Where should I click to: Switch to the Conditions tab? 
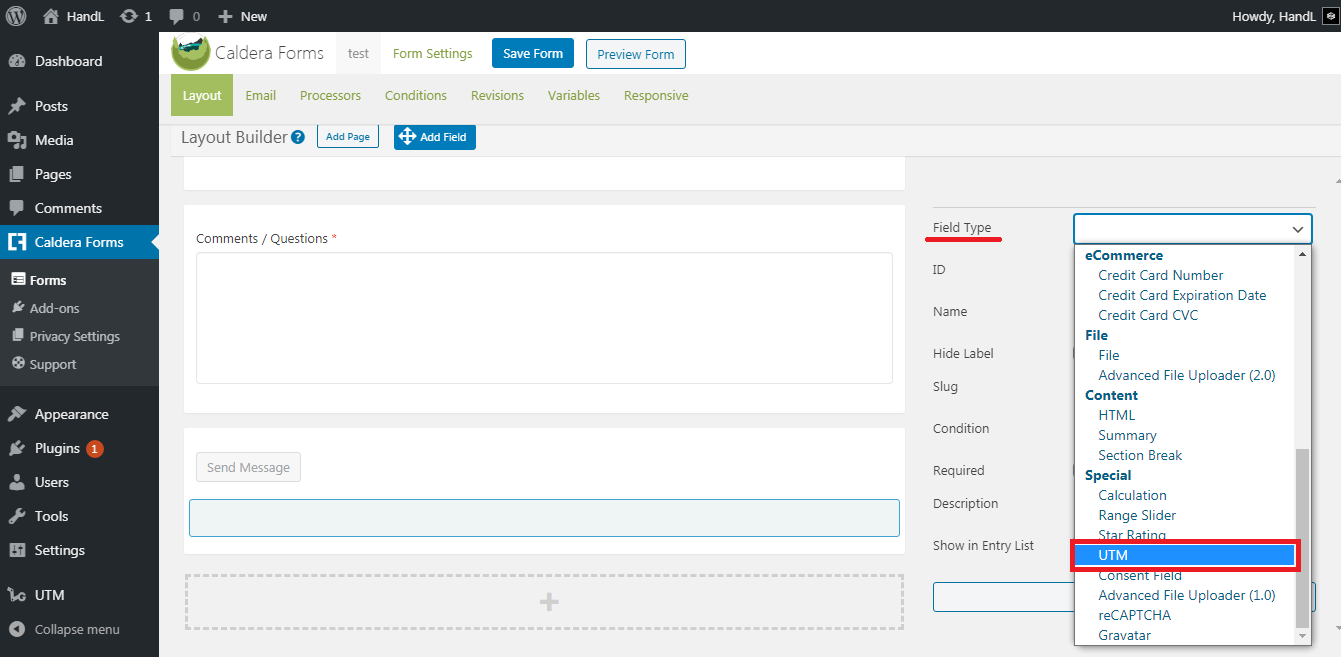pos(415,96)
